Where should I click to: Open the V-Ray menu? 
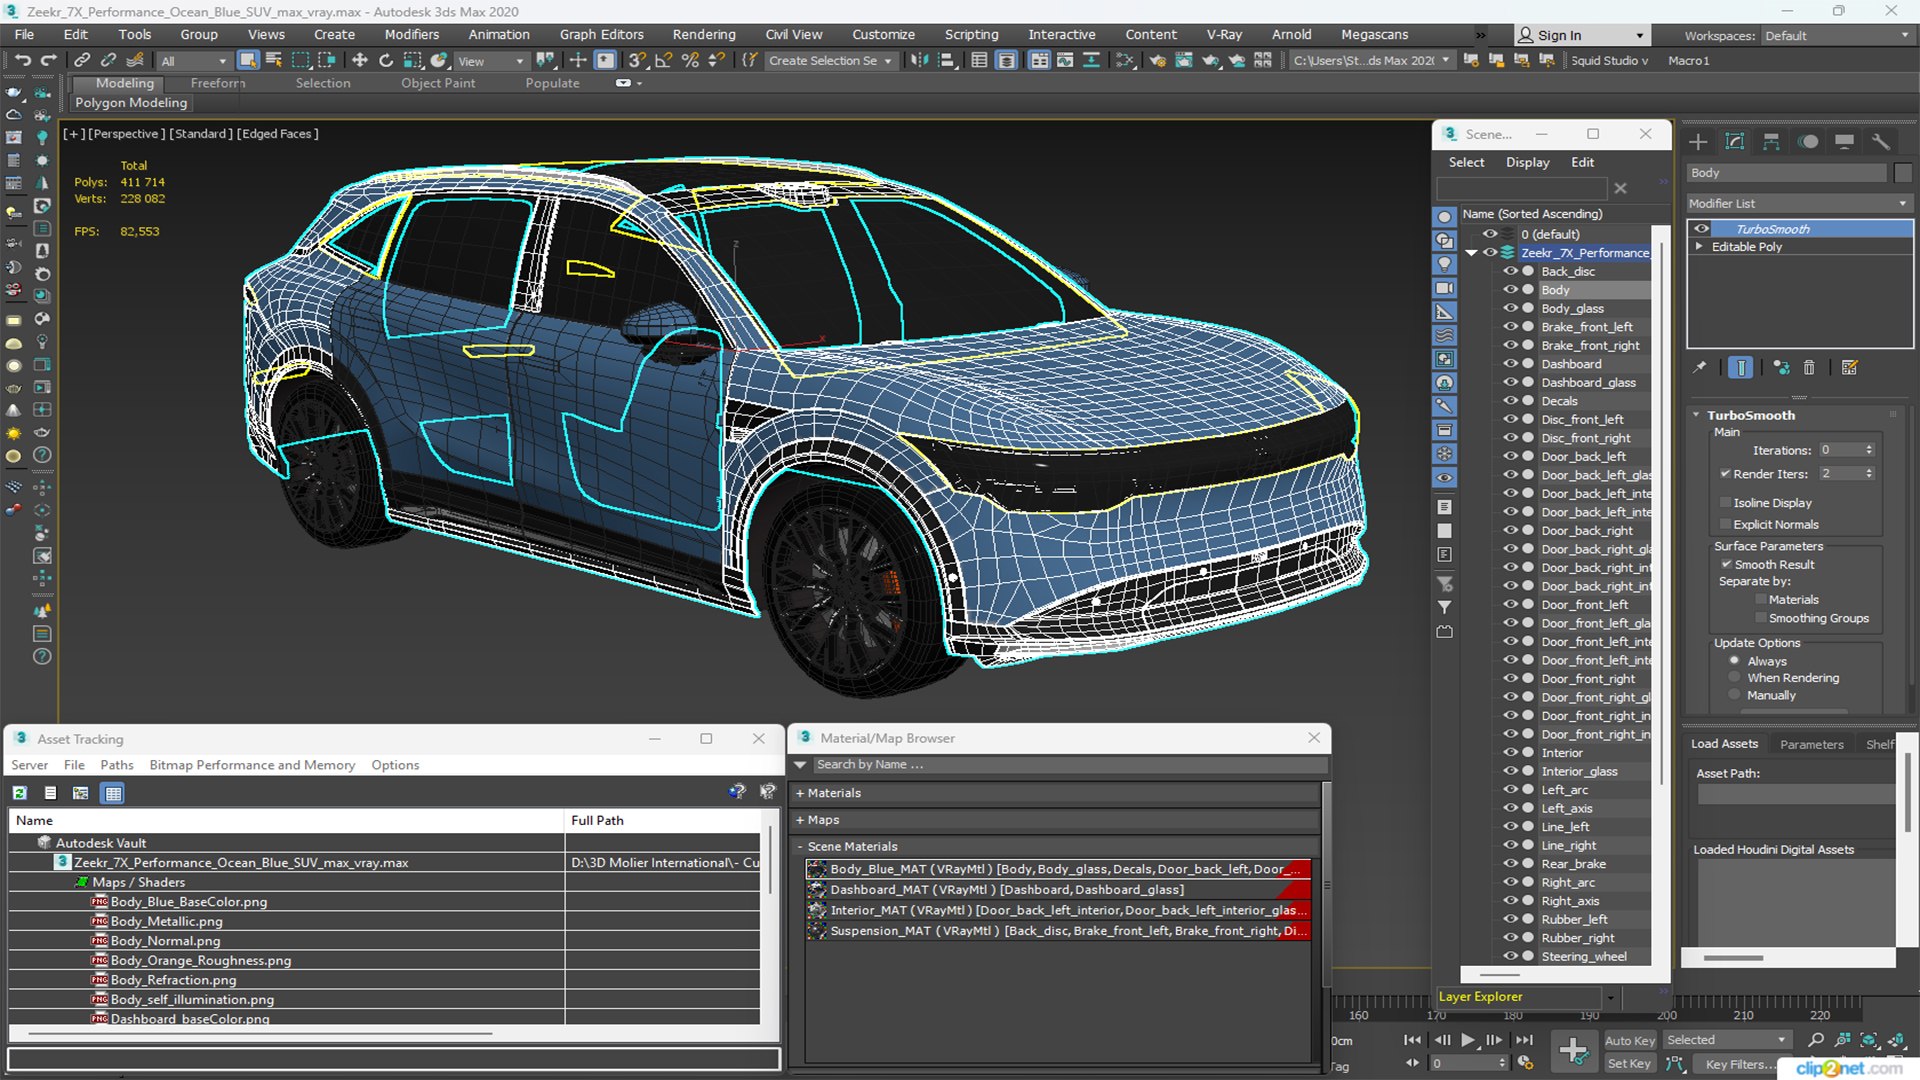point(1224,34)
